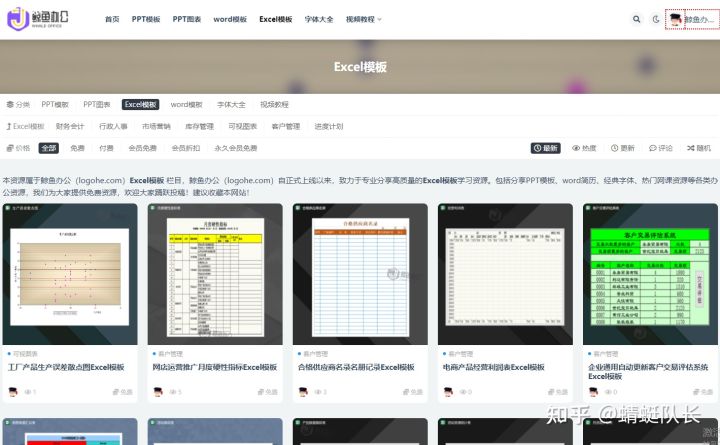Screen dimensions: 720x445
Task: Select PPT模板 category filter
Action: [55, 105]
